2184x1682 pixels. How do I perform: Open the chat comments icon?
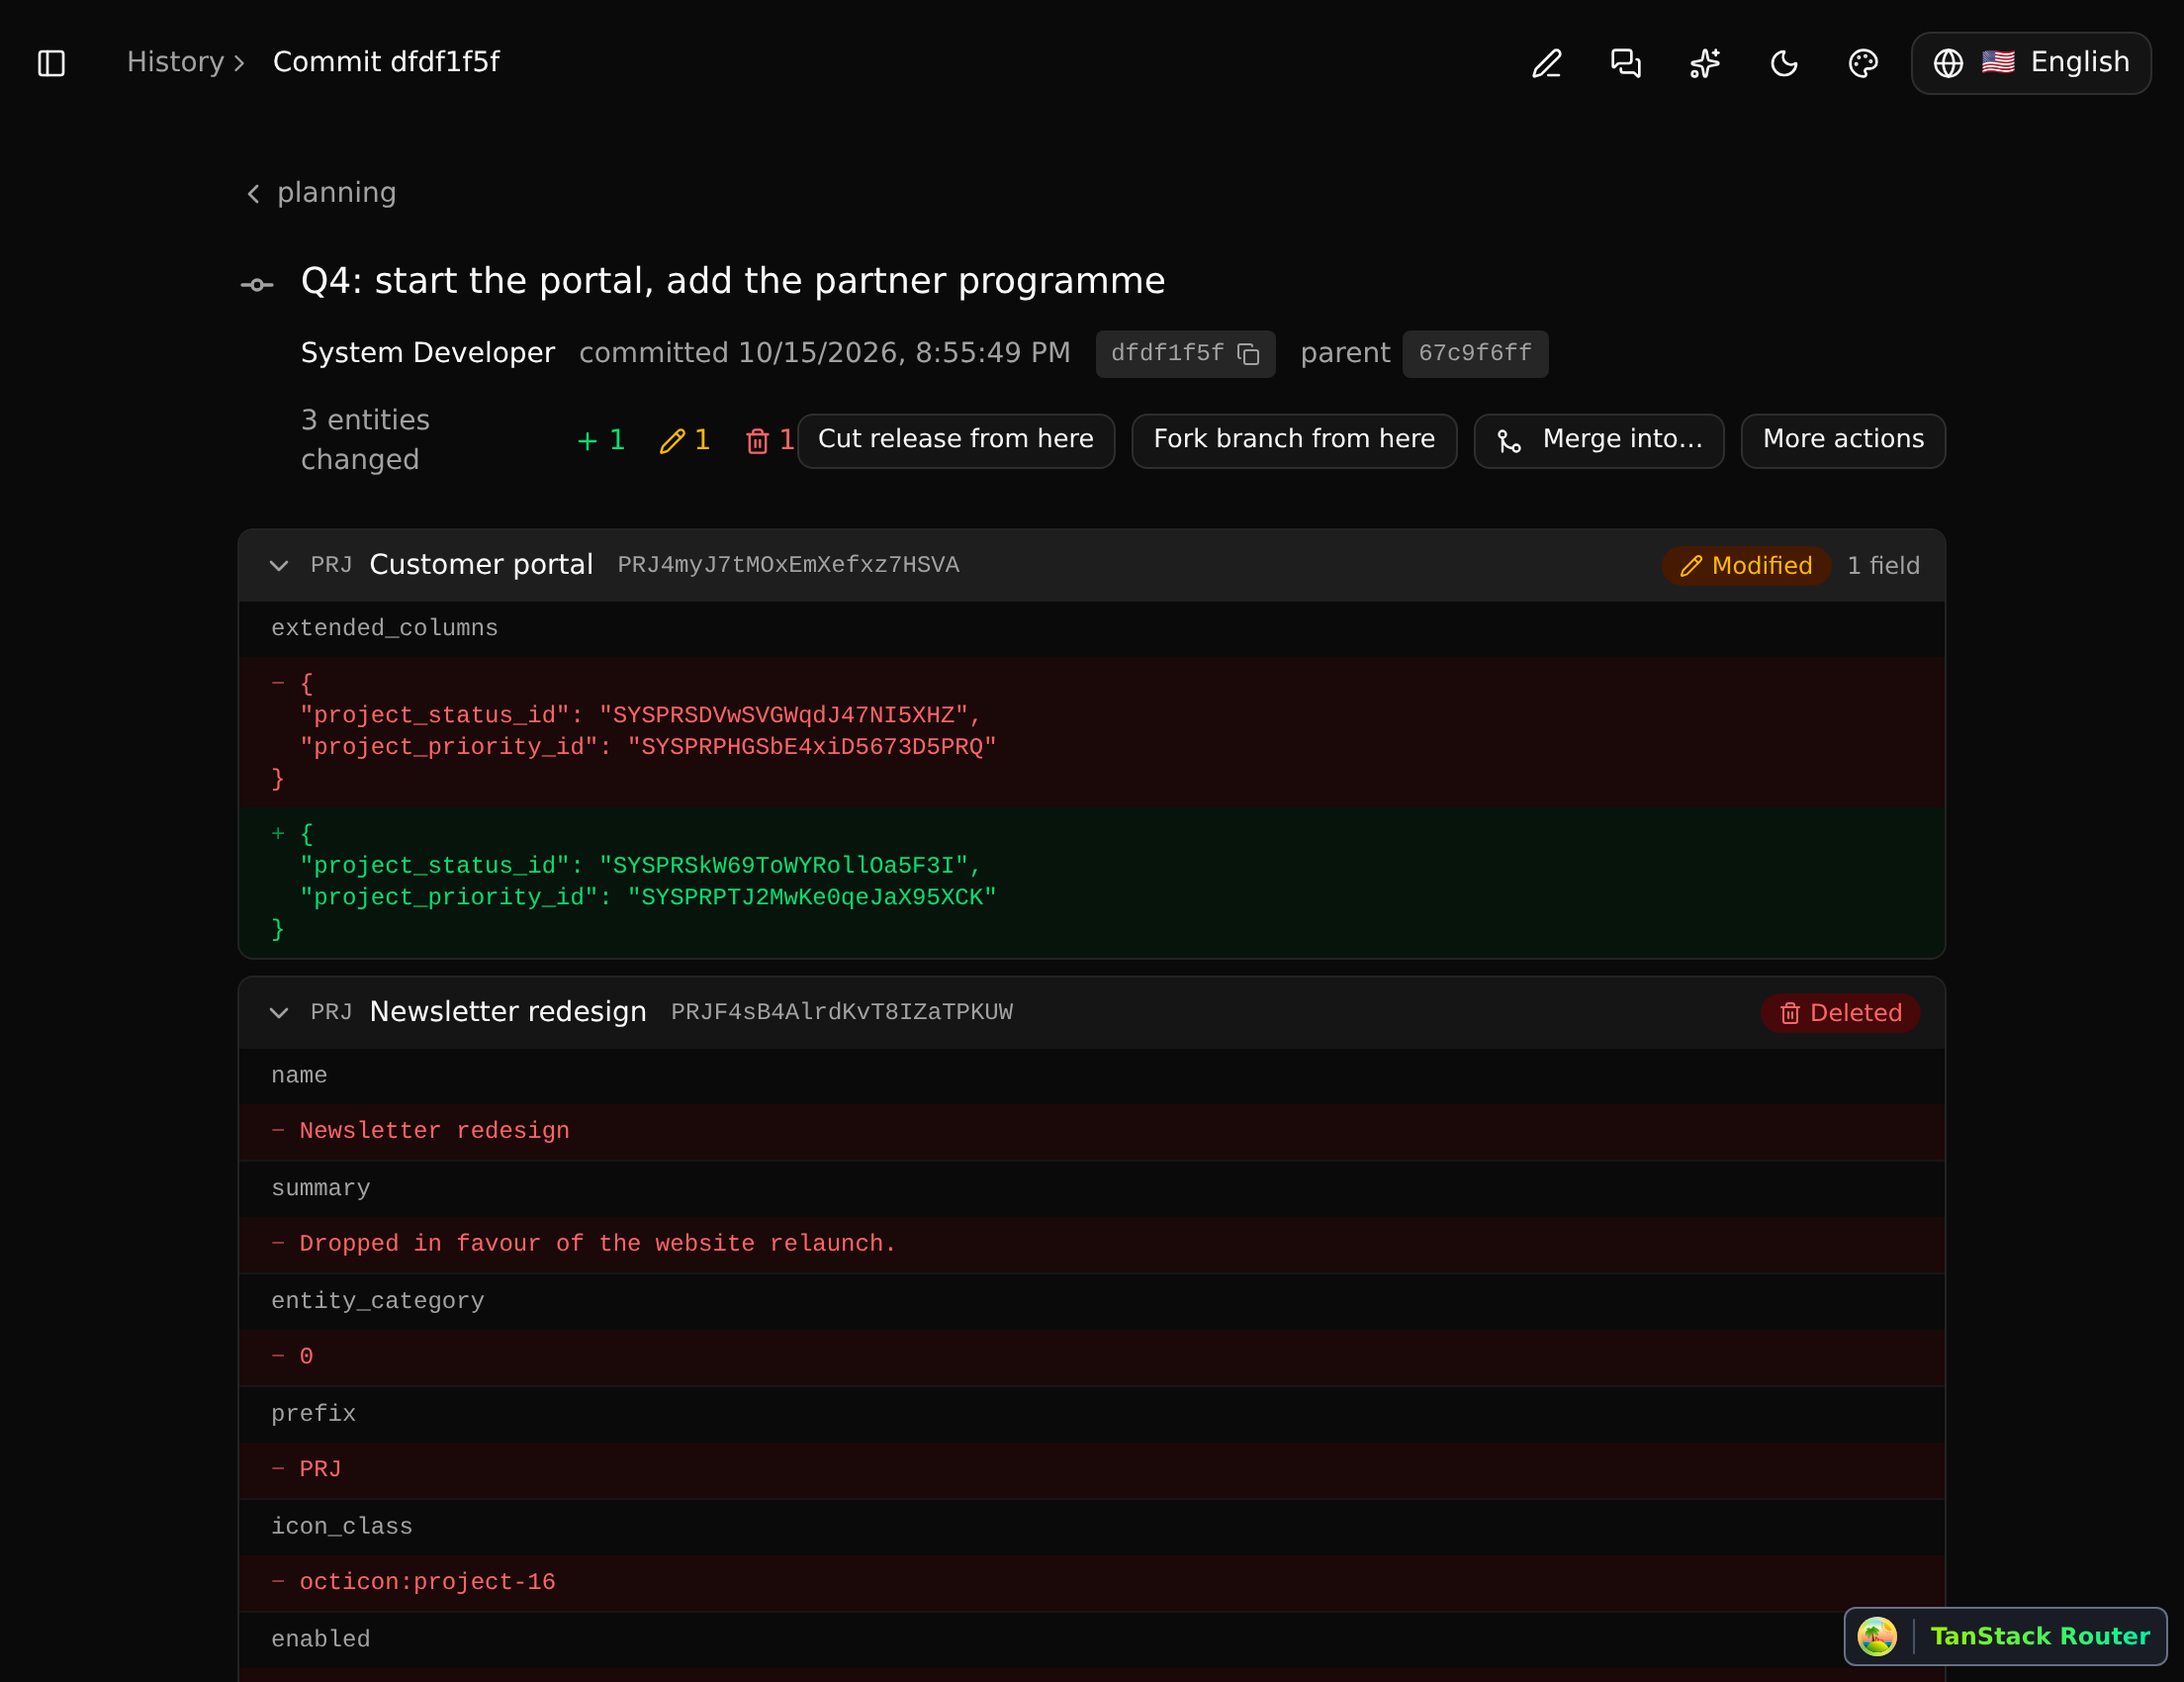(x=1626, y=63)
